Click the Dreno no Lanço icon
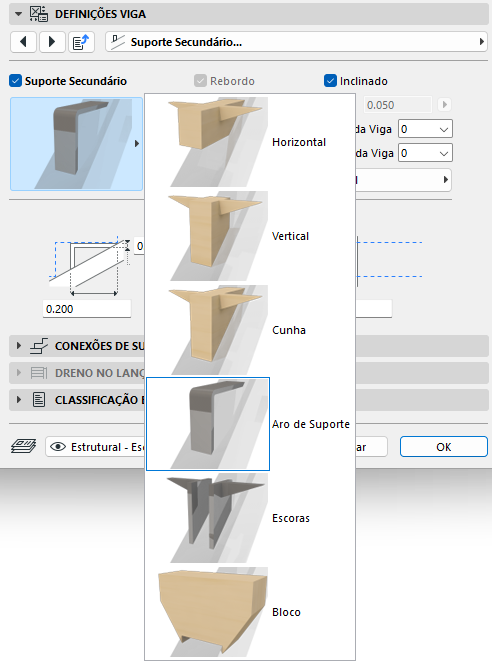This screenshot has height=667, width=492. (39, 373)
